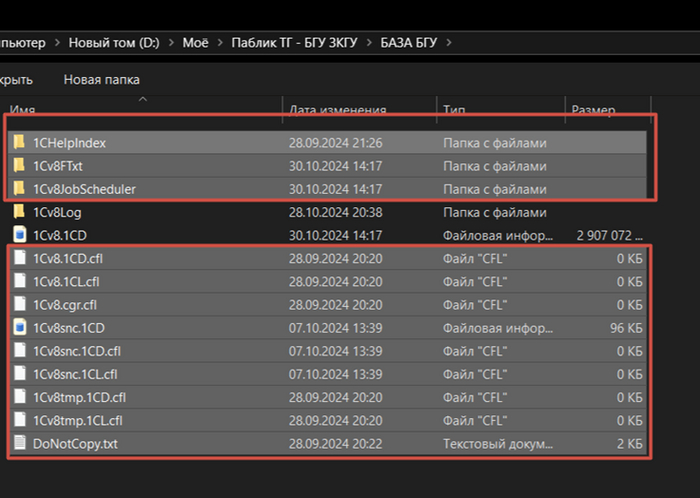The height and width of the screenshot is (498, 700).
Task: Click the 2 КБ size of DoNotCopy.txt
Action: pyautogui.click(x=629, y=444)
